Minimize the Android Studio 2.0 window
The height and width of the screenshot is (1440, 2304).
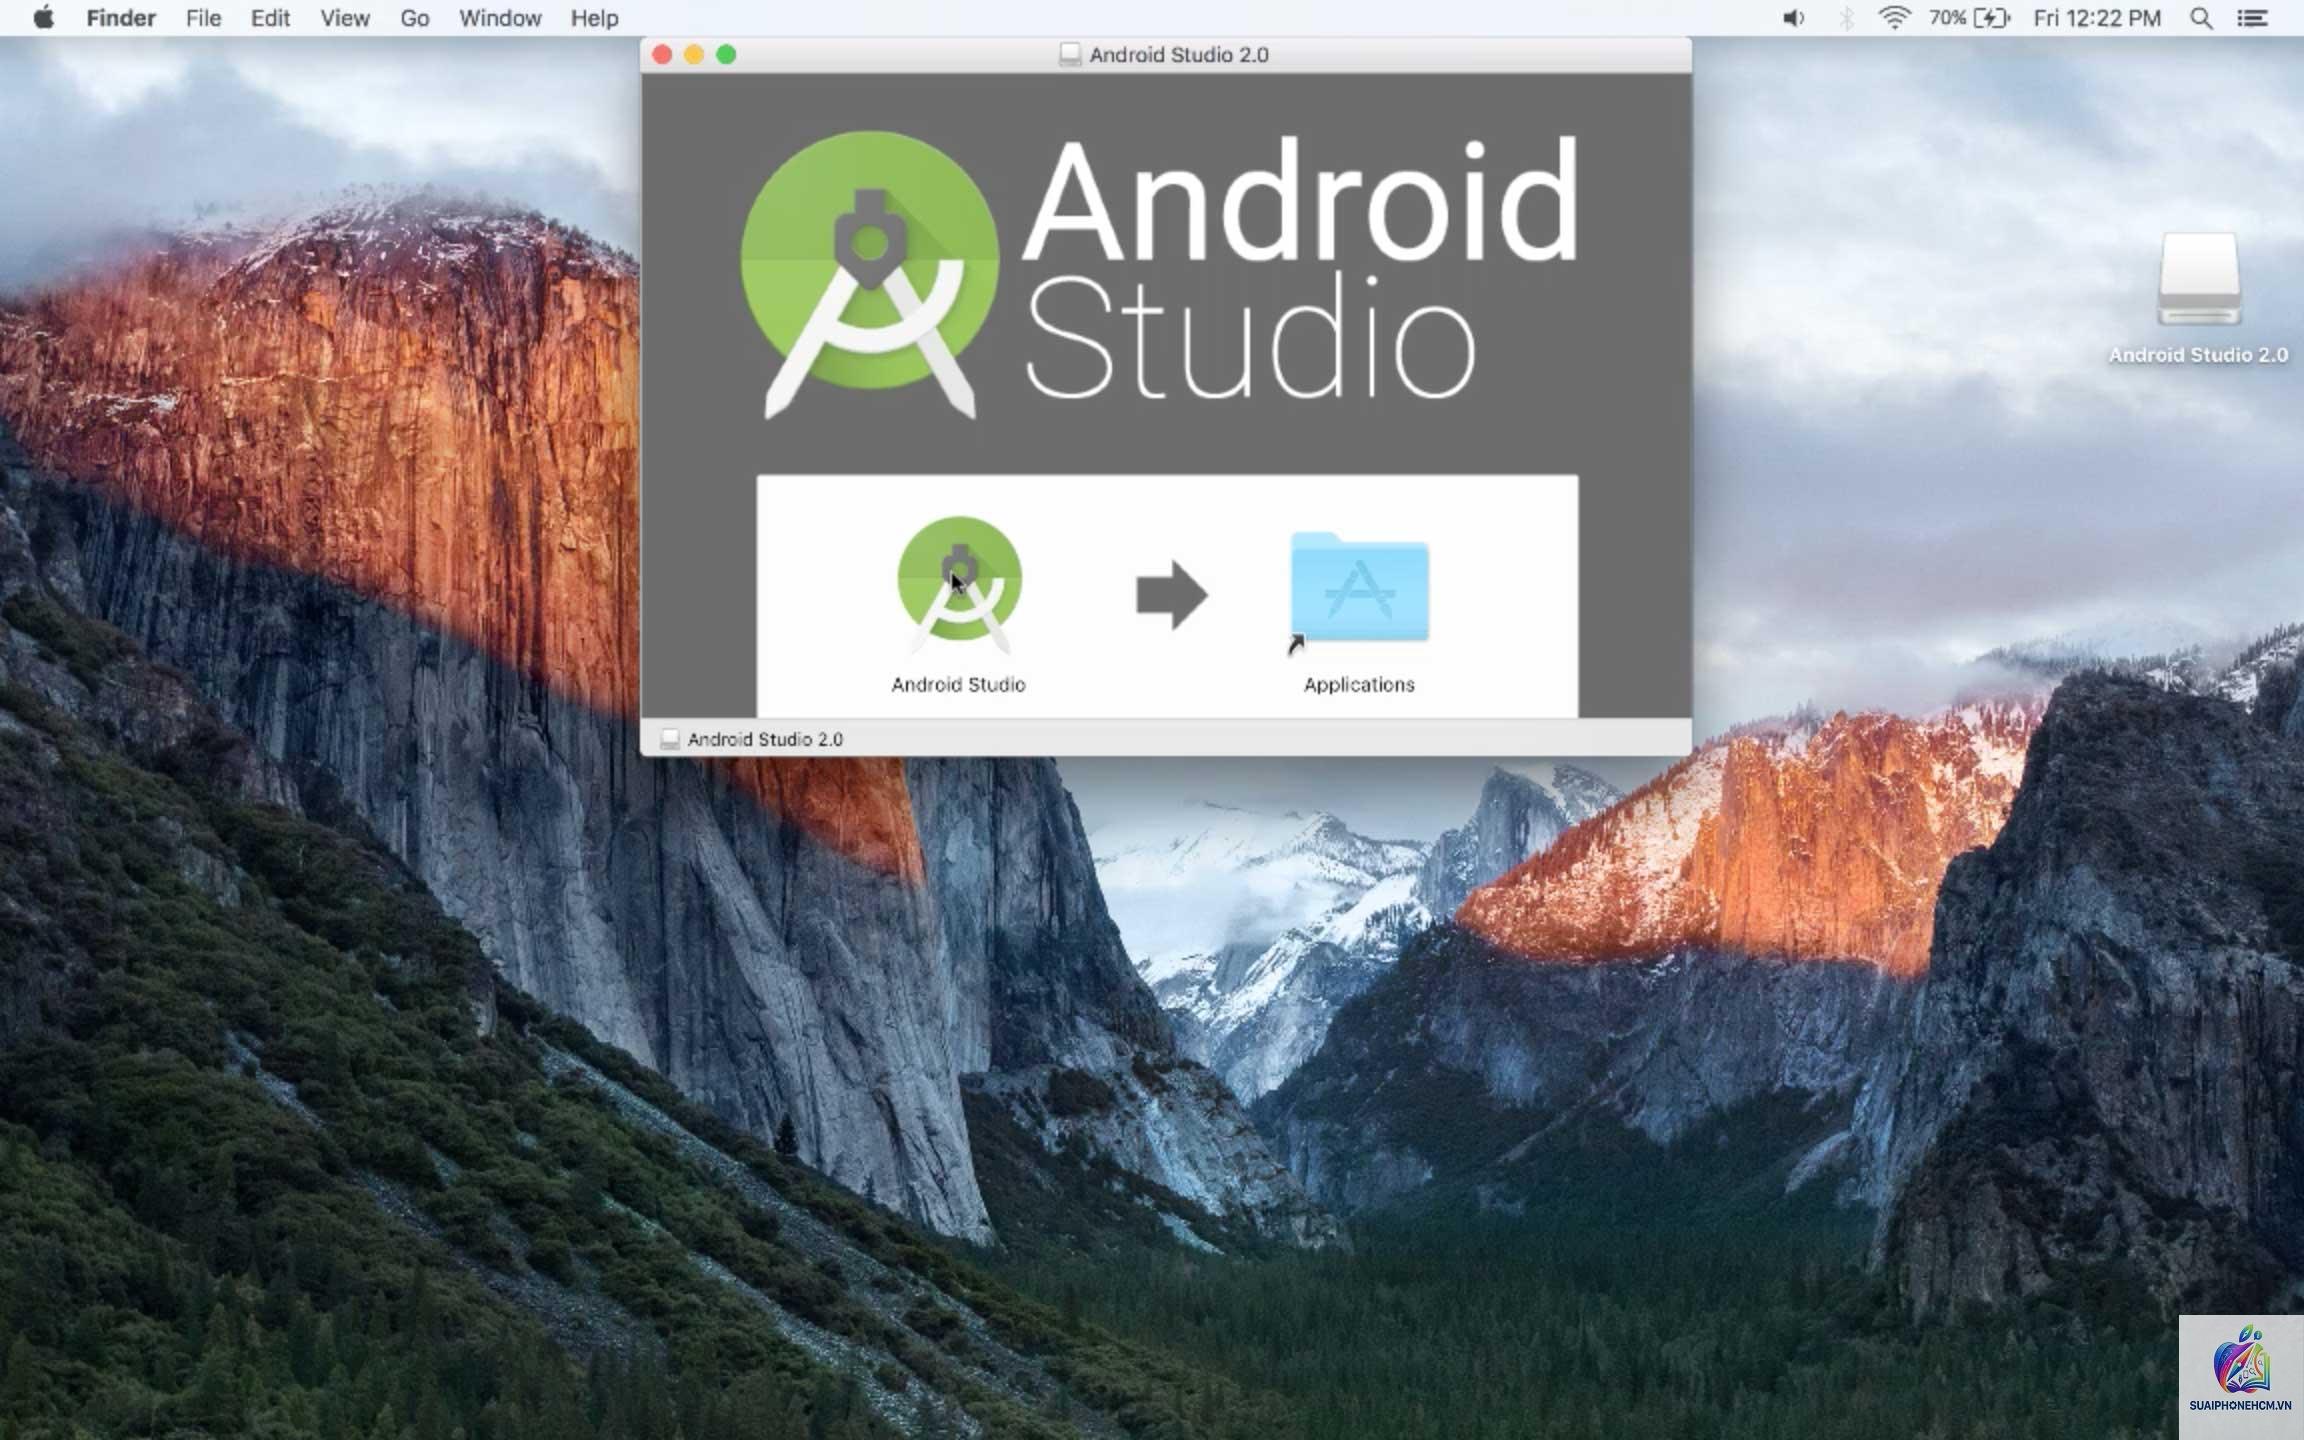point(694,55)
